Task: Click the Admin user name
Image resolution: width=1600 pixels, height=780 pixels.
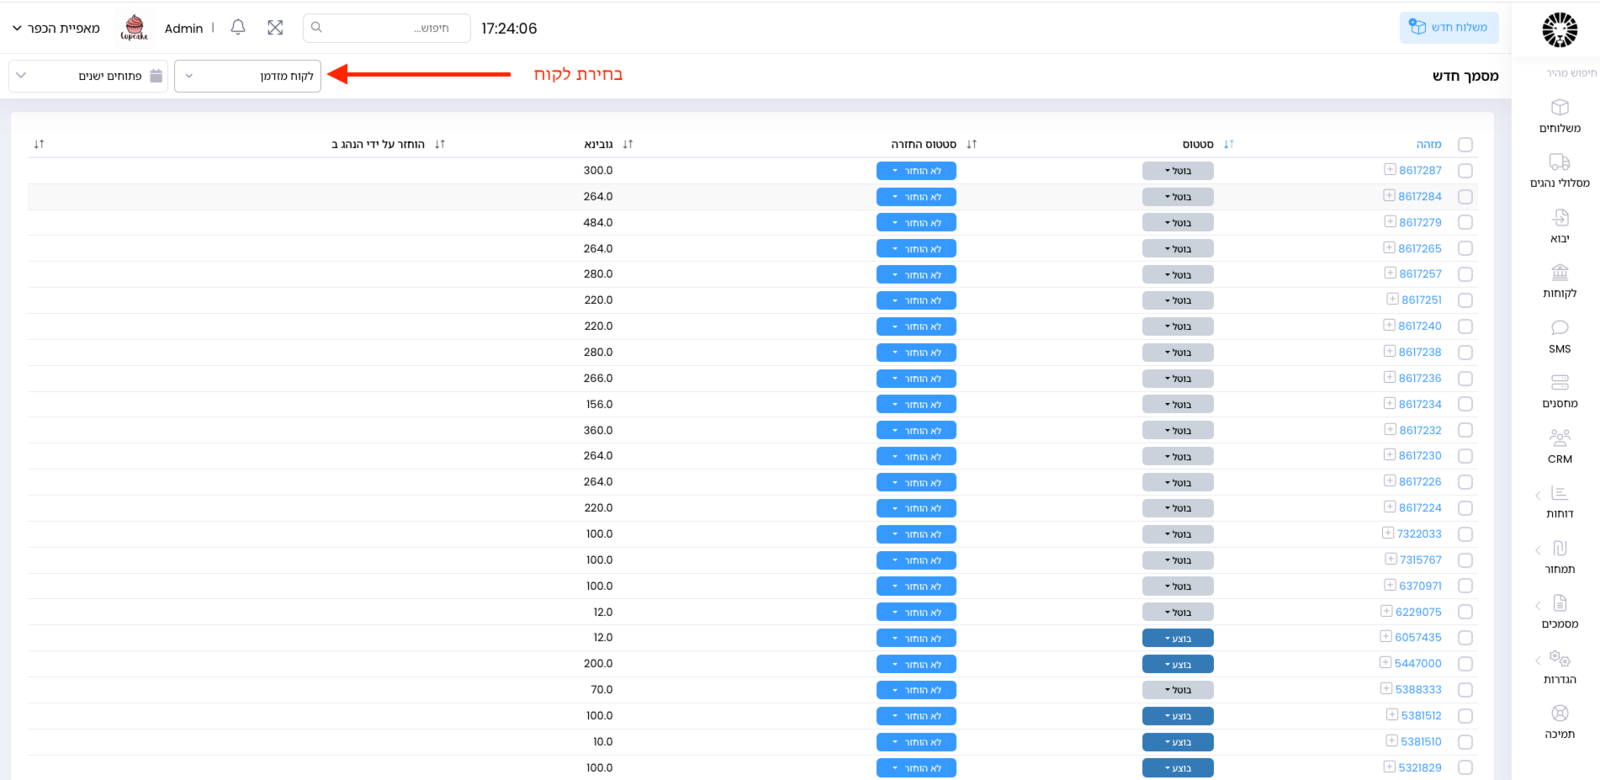Action: tap(184, 29)
